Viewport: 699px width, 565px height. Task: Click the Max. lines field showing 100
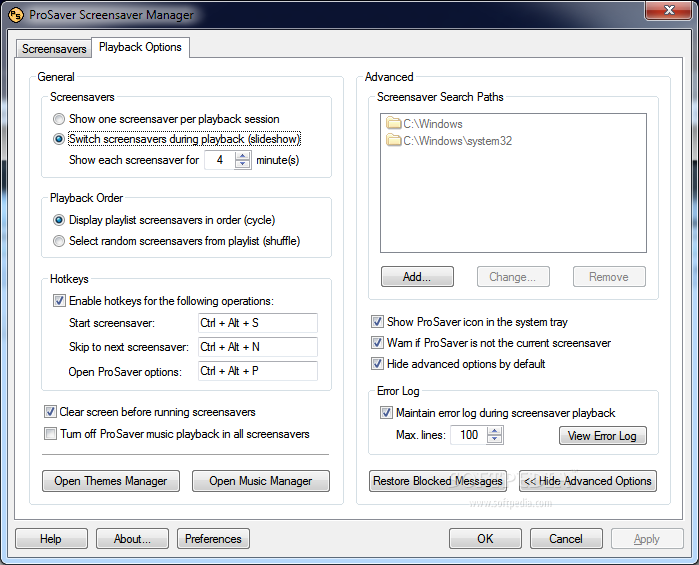pos(469,435)
